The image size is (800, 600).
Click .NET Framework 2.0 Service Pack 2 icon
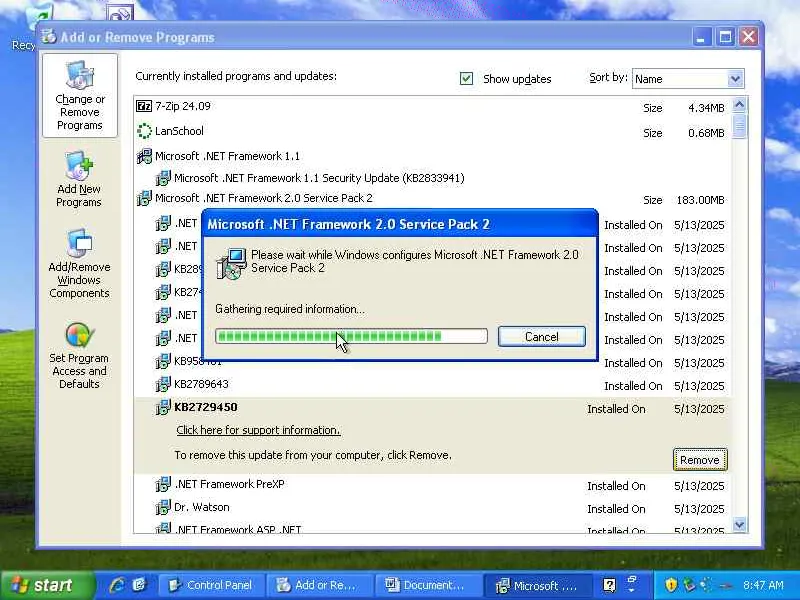click(144, 198)
